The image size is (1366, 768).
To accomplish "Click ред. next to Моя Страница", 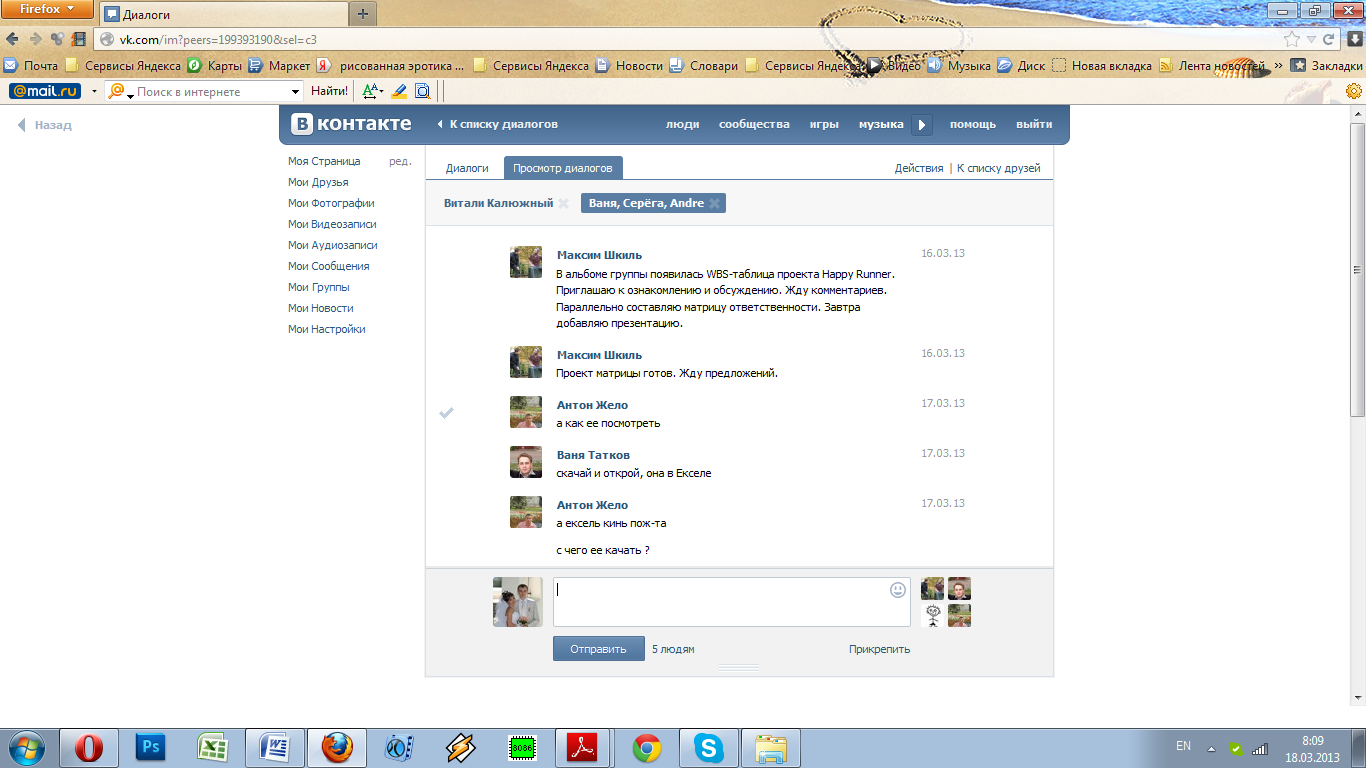I will (x=400, y=161).
